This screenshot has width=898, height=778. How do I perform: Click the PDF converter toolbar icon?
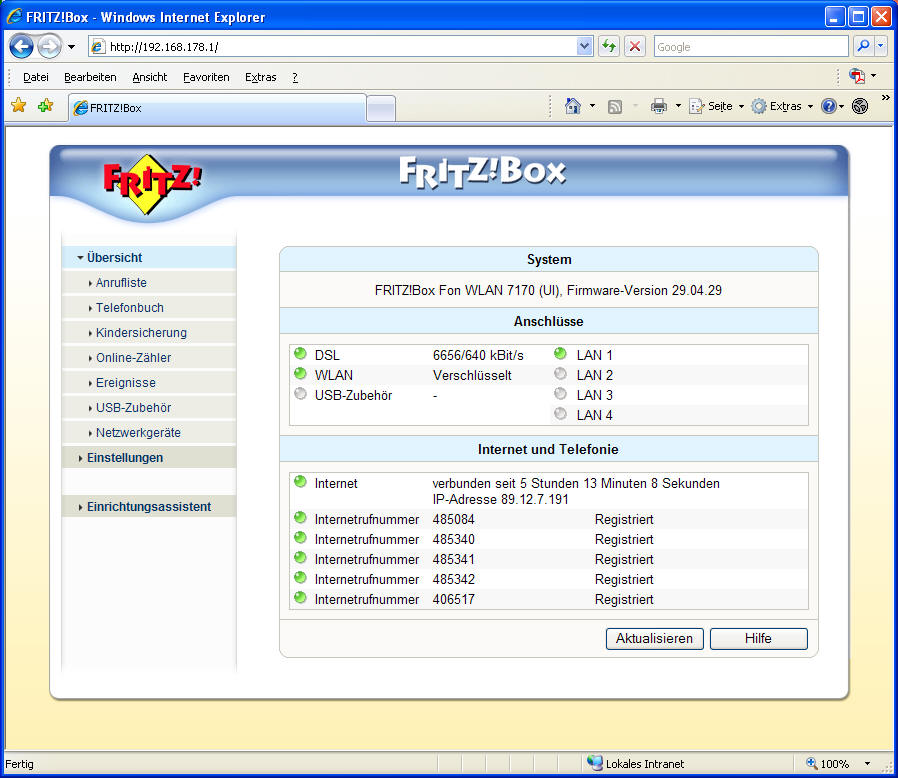pos(857,76)
